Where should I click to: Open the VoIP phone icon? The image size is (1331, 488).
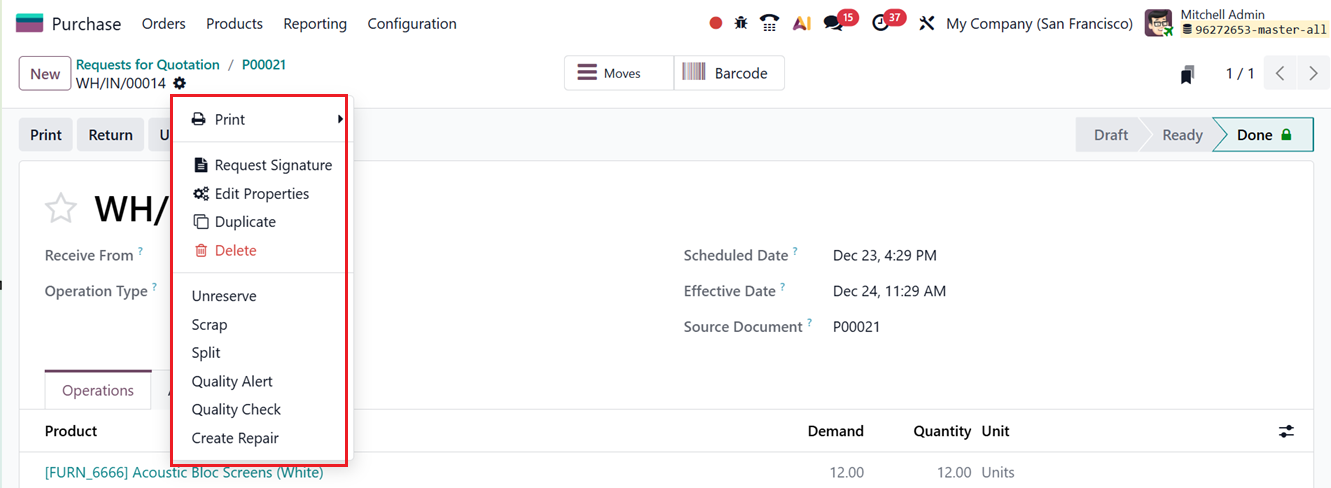tap(769, 23)
